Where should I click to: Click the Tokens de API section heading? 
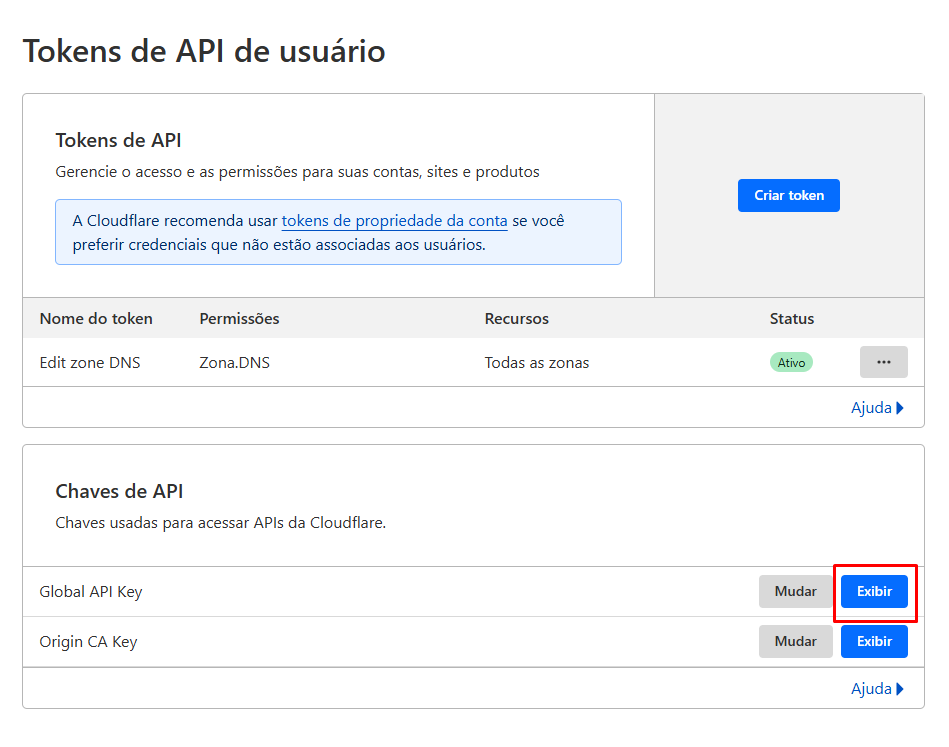[x=118, y=140]
